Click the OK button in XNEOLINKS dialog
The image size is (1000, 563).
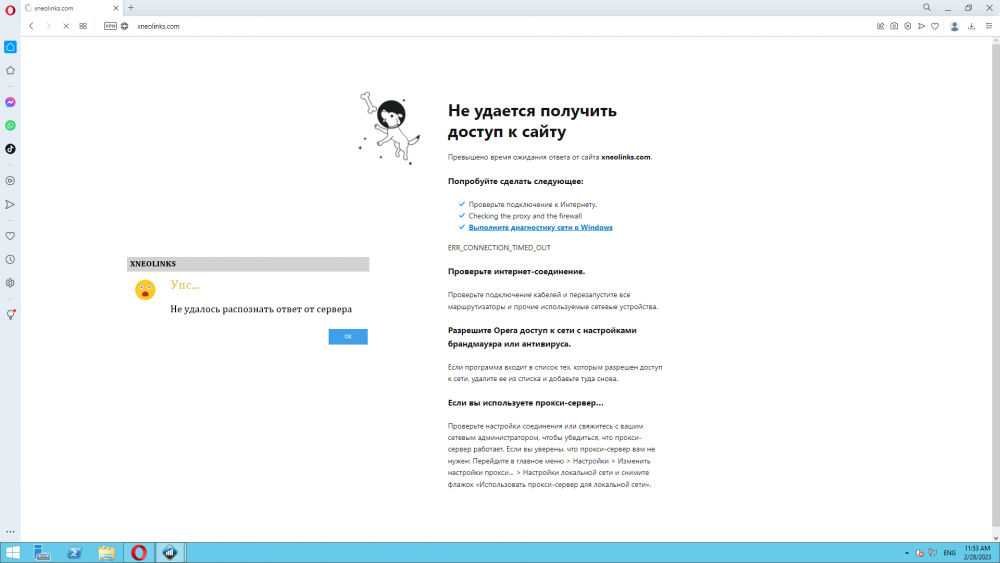coord(348,337)
